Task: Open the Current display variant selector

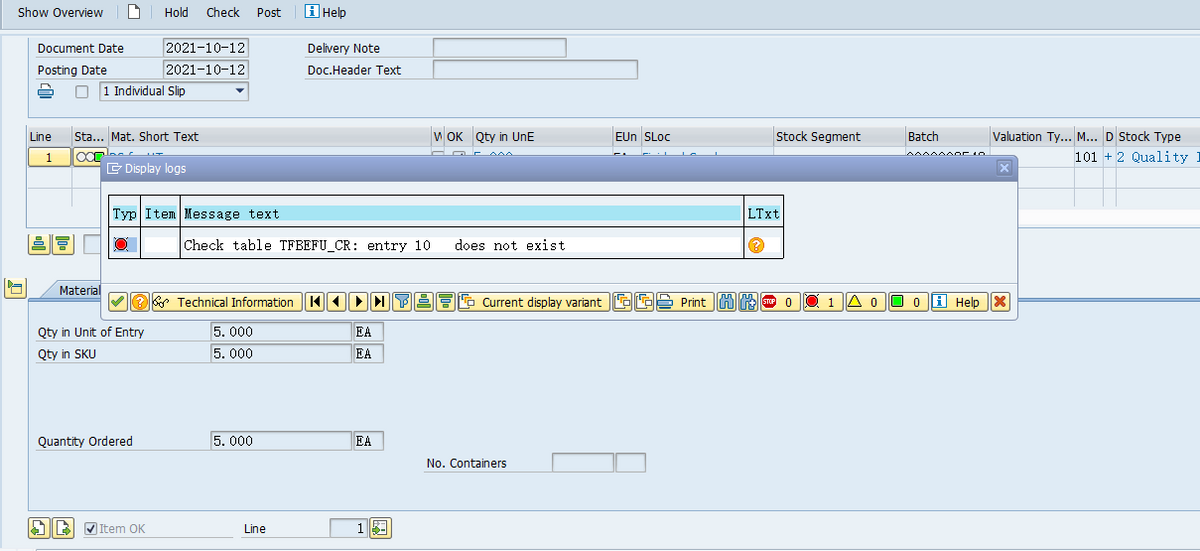Action: coord(533,302)
